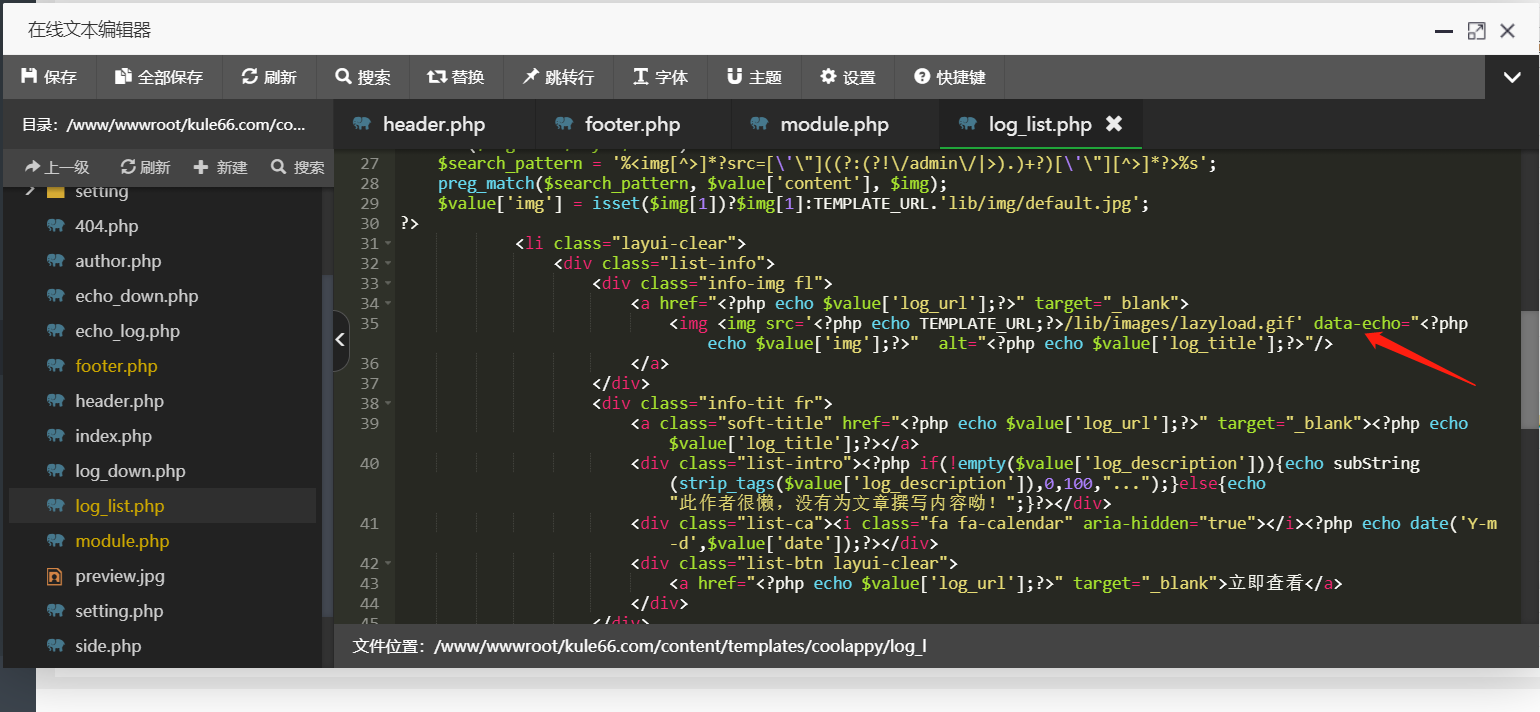Collapse the file sidebar with arrow handle

[340, 340]
